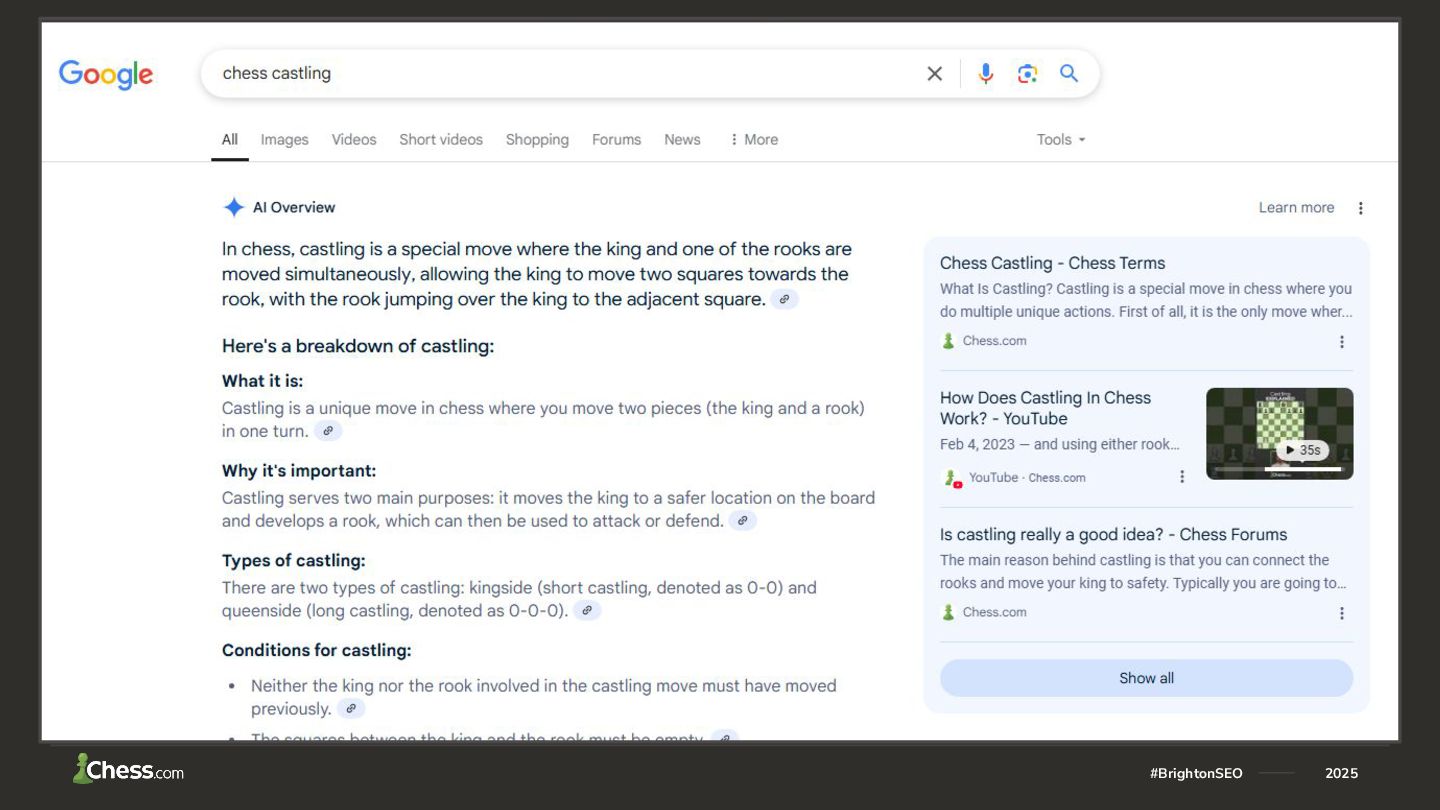Click the 'What it is:' heading
This screenshot has width=1440, height=810.
pos(262,381)
